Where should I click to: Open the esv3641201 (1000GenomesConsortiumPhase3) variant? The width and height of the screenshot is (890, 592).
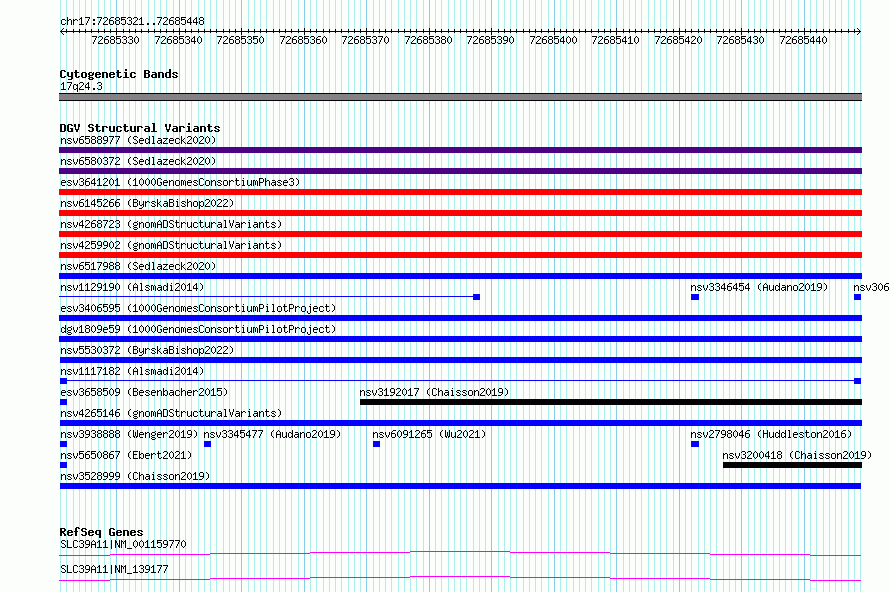tap(180, 182)
